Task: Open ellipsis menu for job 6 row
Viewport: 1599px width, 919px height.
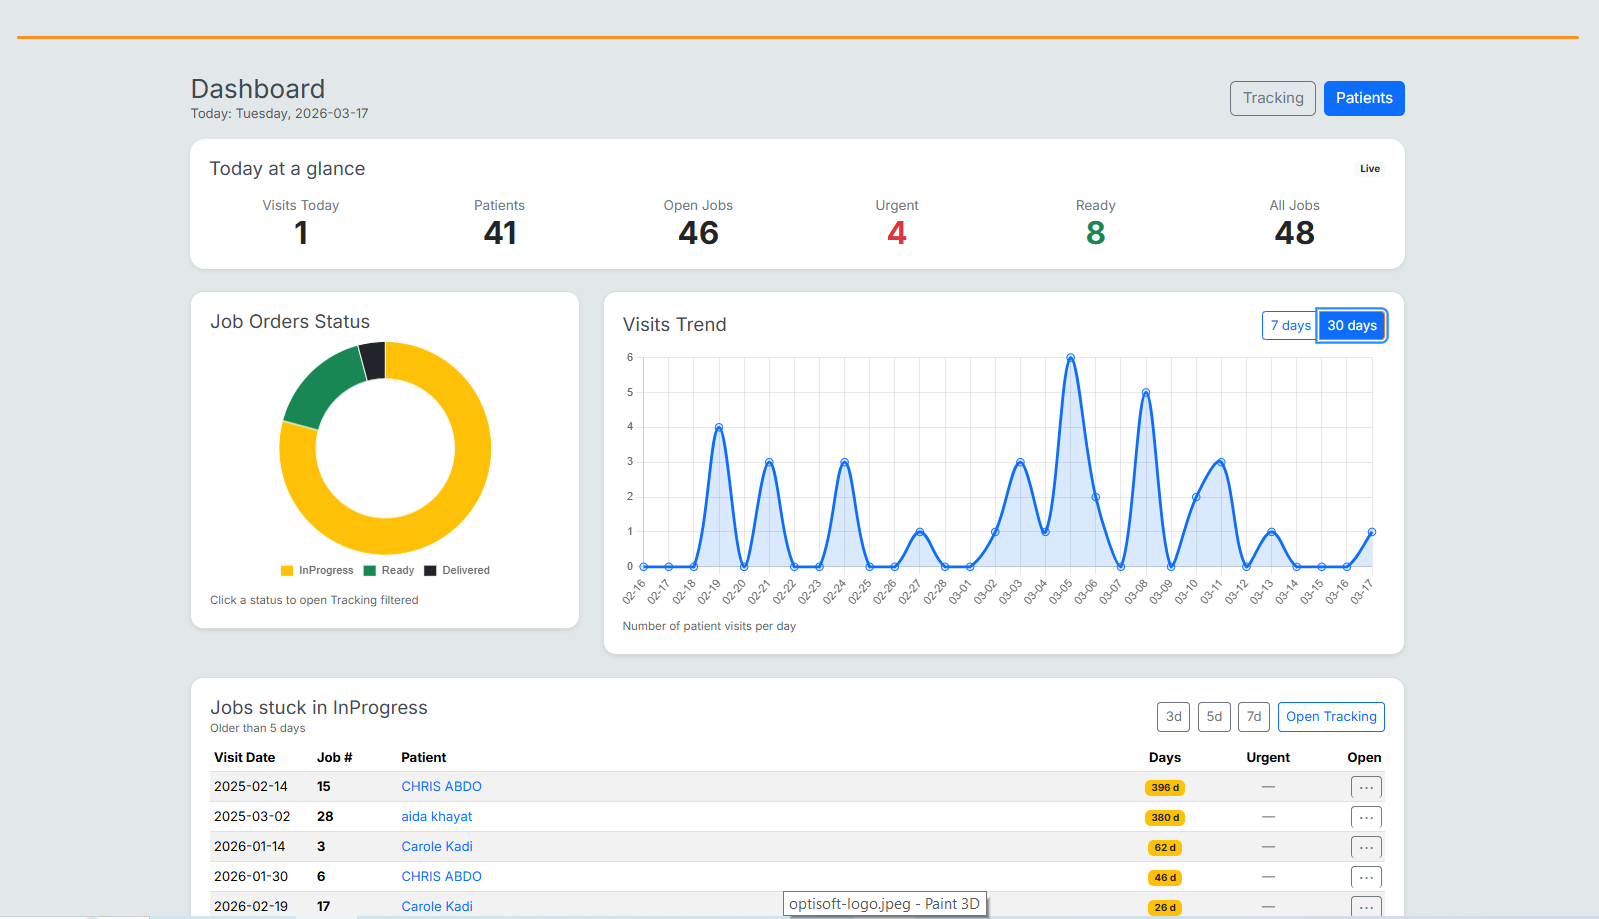Action: pyautogui.click(x=1366, y=877)
